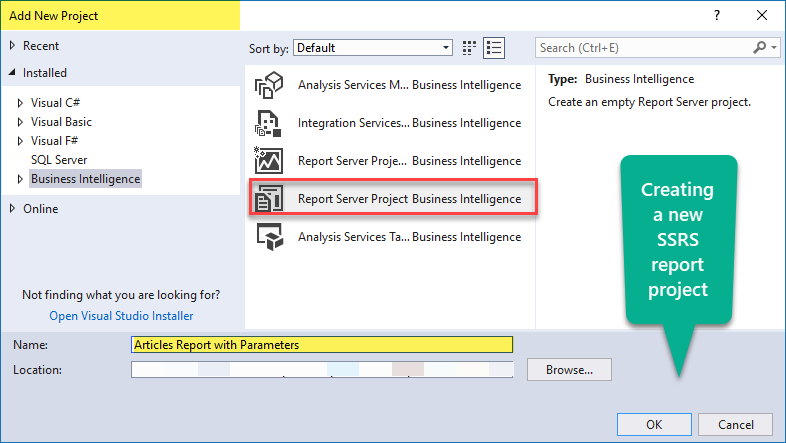Select the Visual F# category label
The image size is (786, 443).
(x=54, y=141)
